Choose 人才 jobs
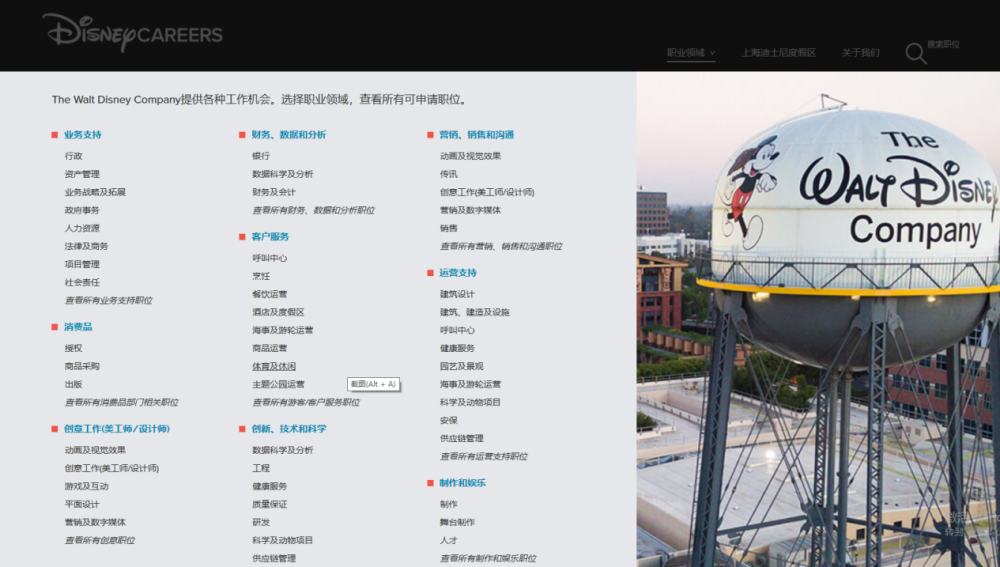 [448, 540]
